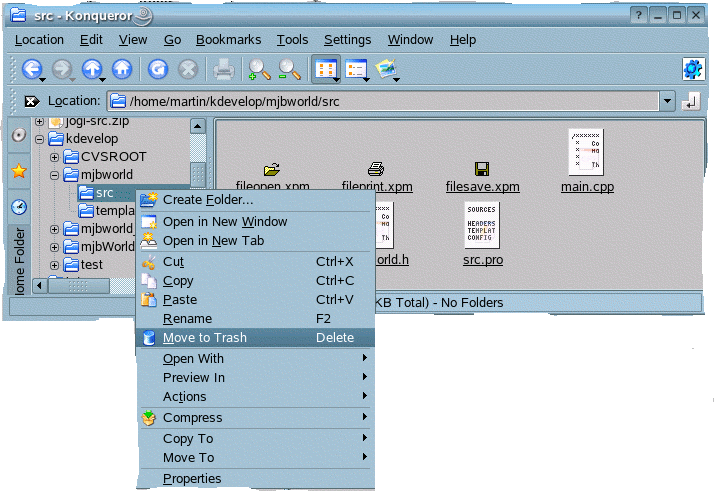Image resolution: width=714 pixels, height=491 pixels.
Task: Click the Back navigation arrow icon
Action: tap(31, 69)
